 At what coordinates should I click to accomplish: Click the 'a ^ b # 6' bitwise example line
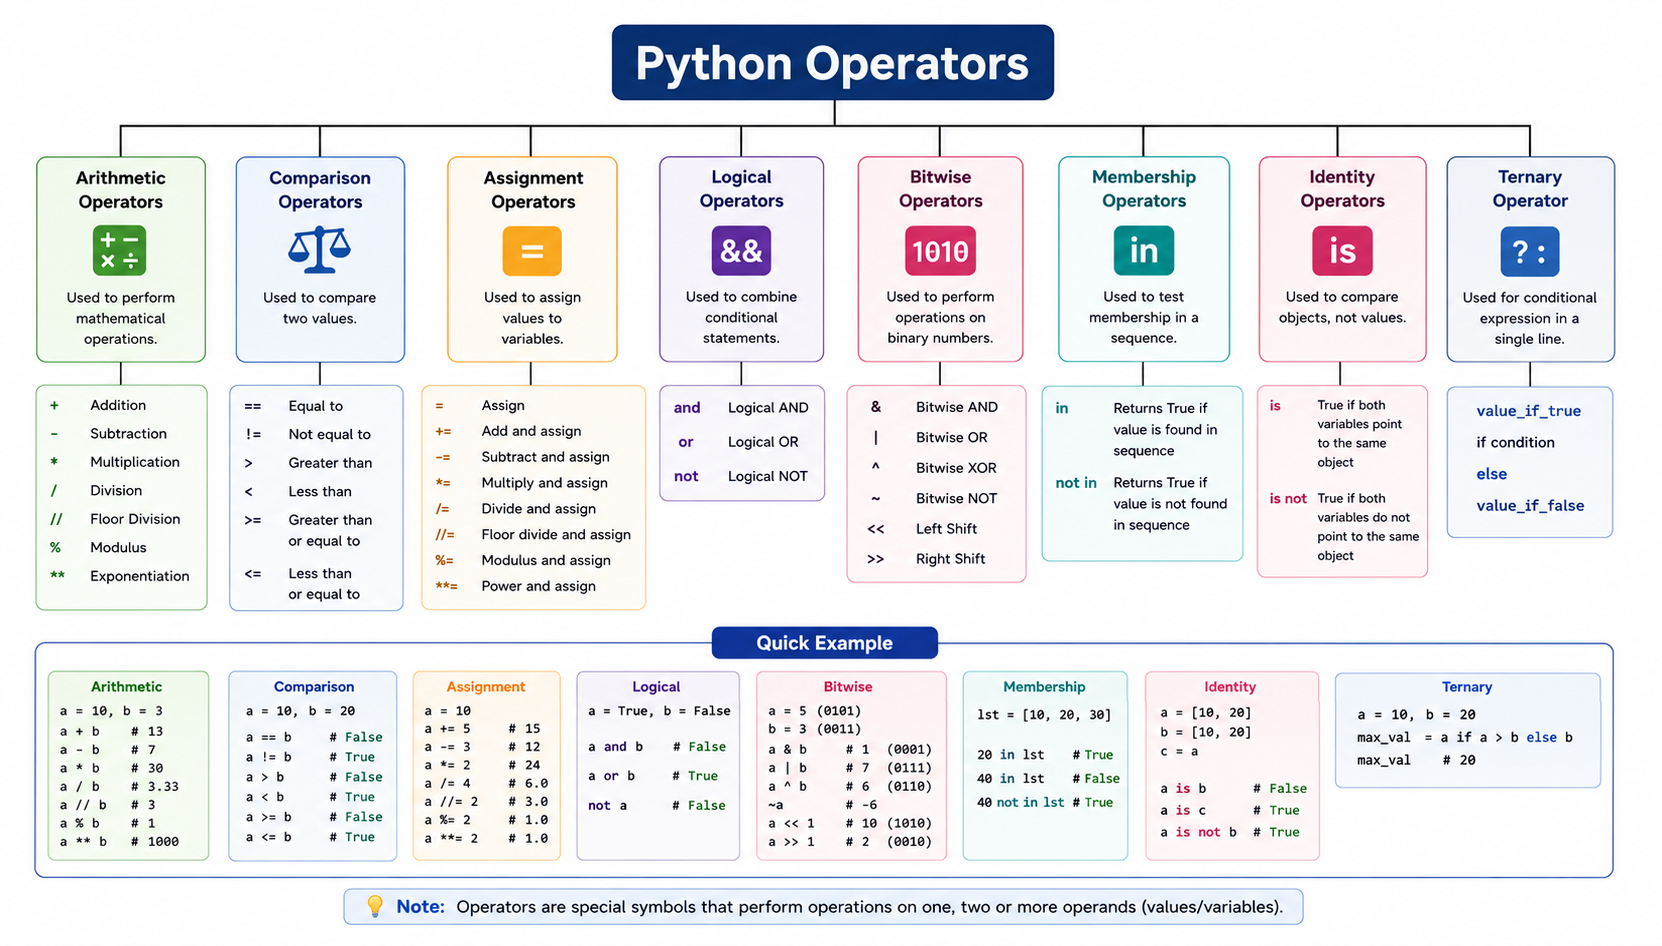coord(849,786)
